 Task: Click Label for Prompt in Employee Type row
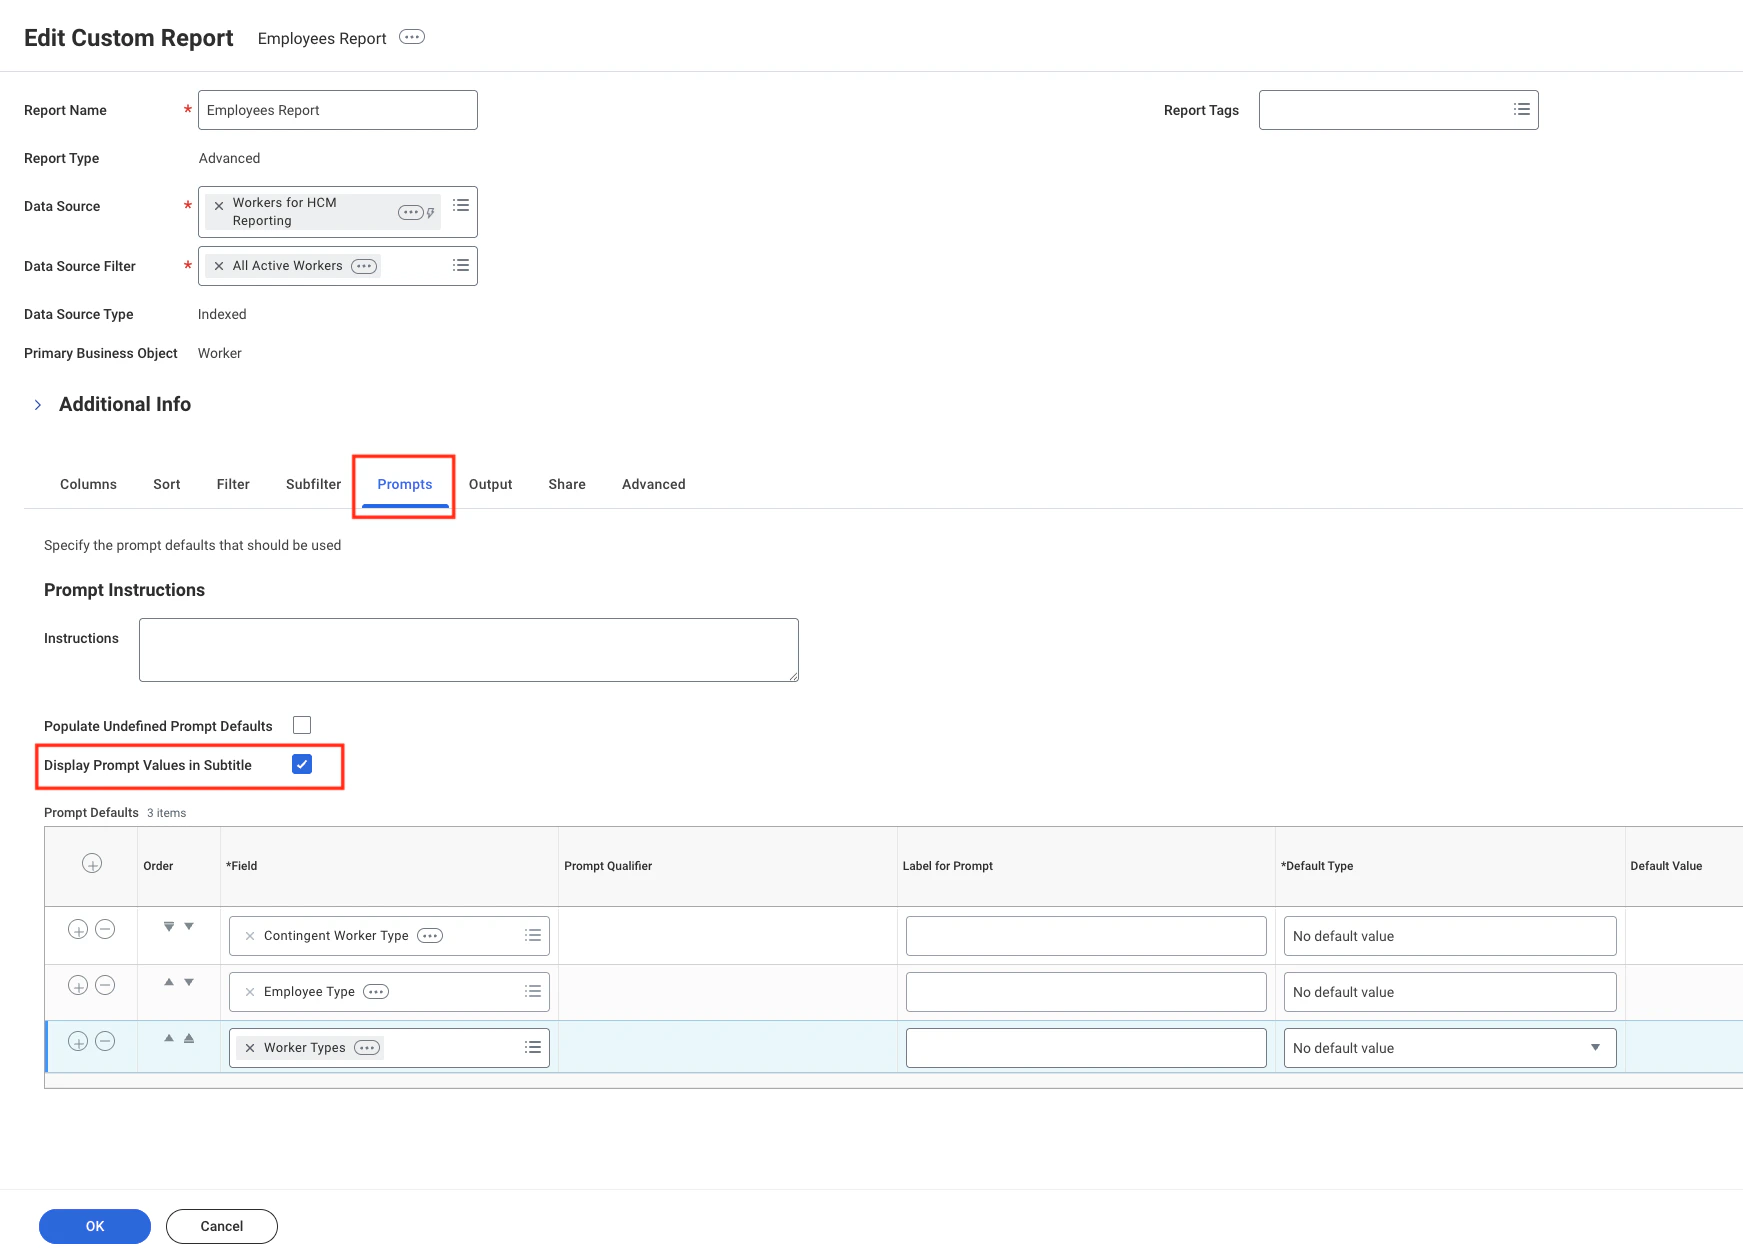(x=1086, y=992)
